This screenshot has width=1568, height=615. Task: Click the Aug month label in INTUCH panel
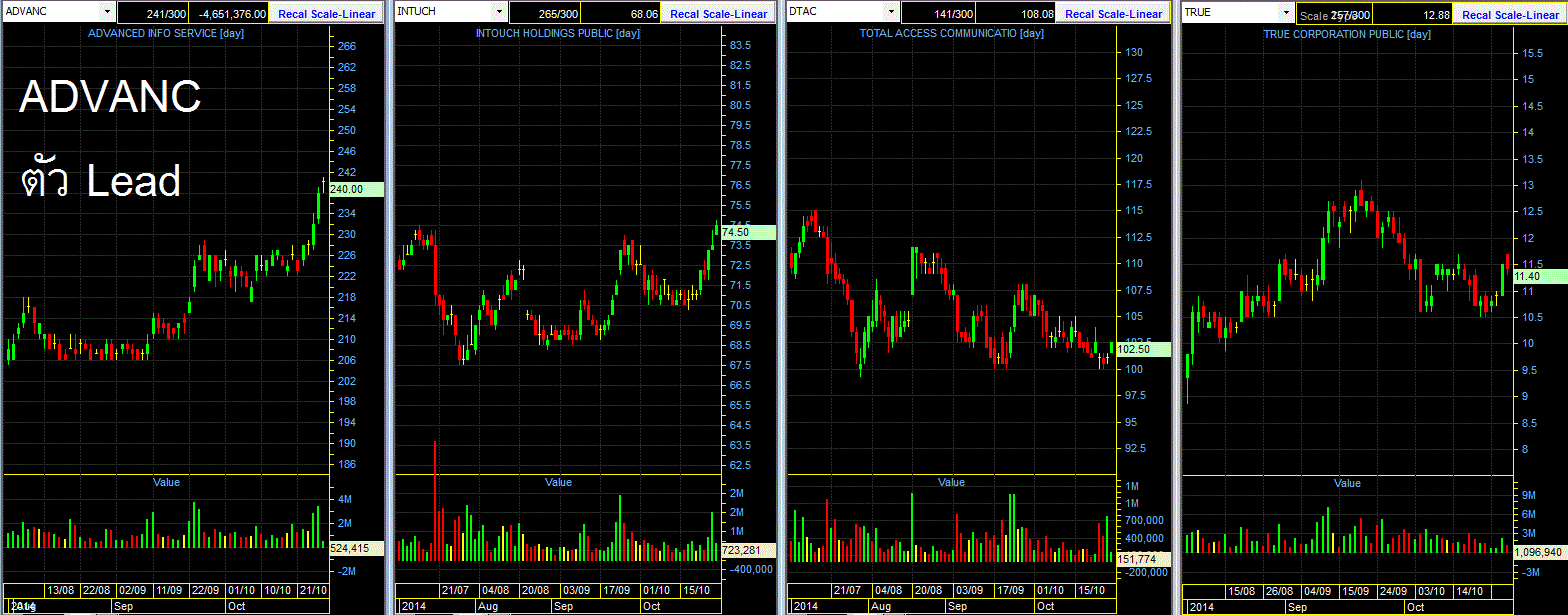(x=488, y=606)
